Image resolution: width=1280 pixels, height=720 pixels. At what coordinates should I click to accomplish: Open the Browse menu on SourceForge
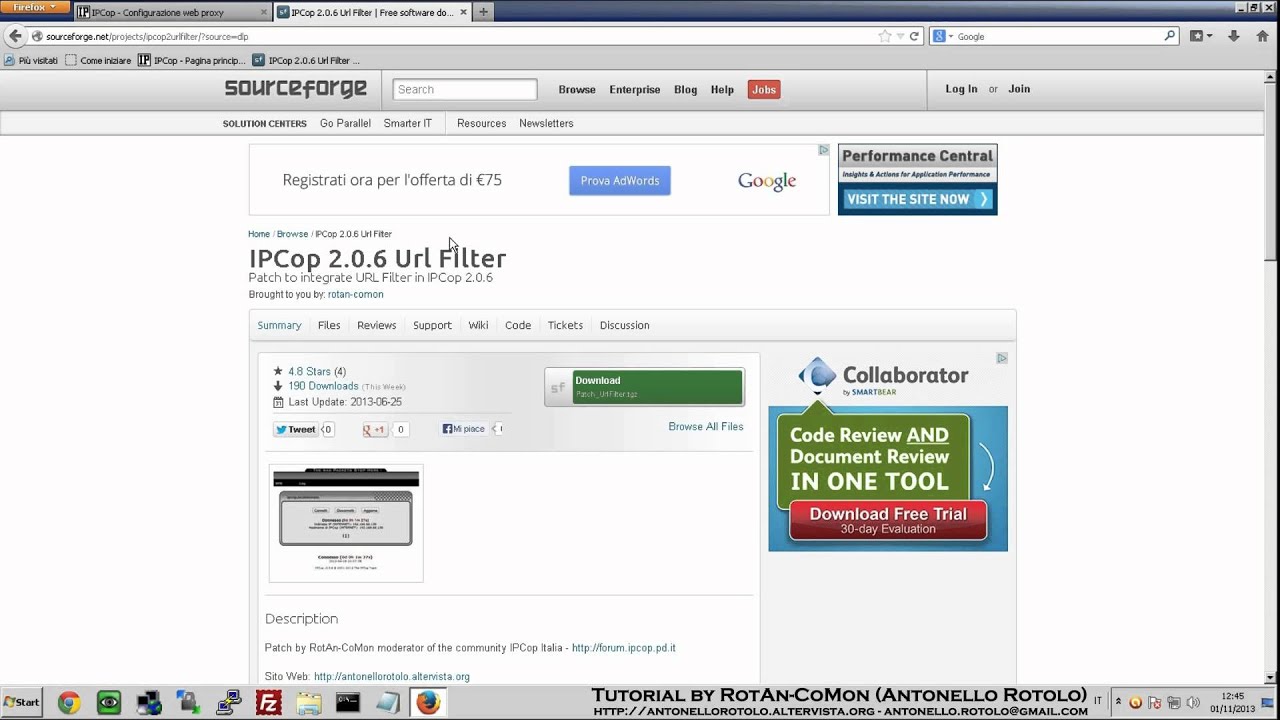click(577, 89)
